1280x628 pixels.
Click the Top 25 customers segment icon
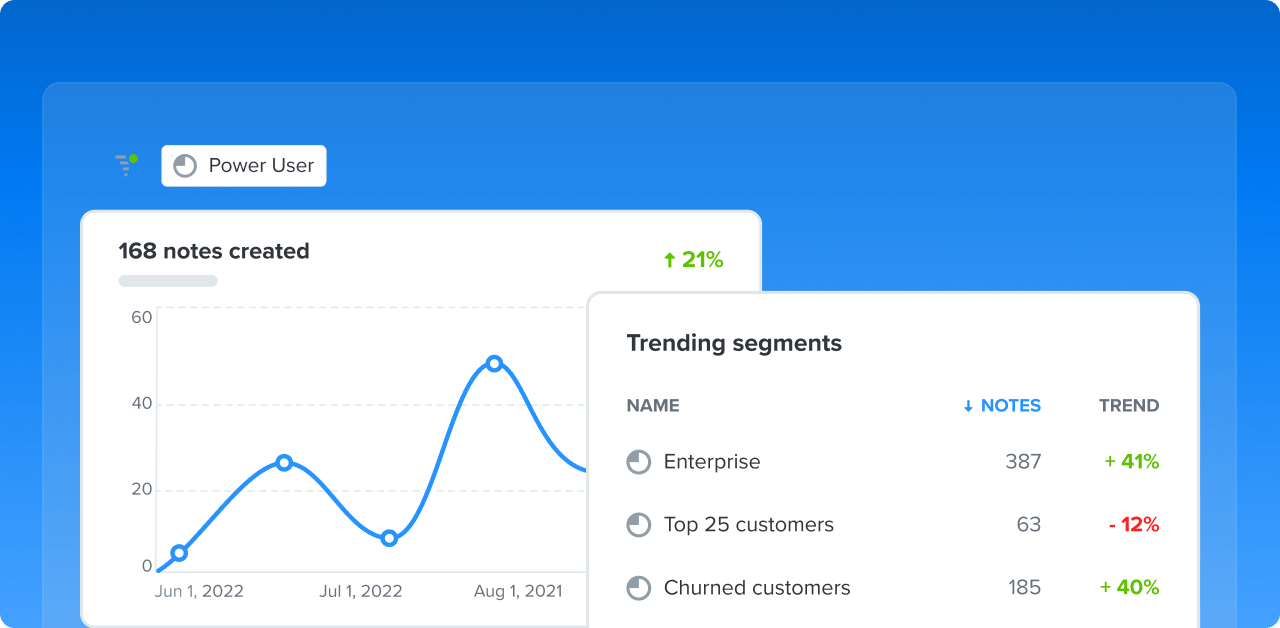tap(639, 524)
